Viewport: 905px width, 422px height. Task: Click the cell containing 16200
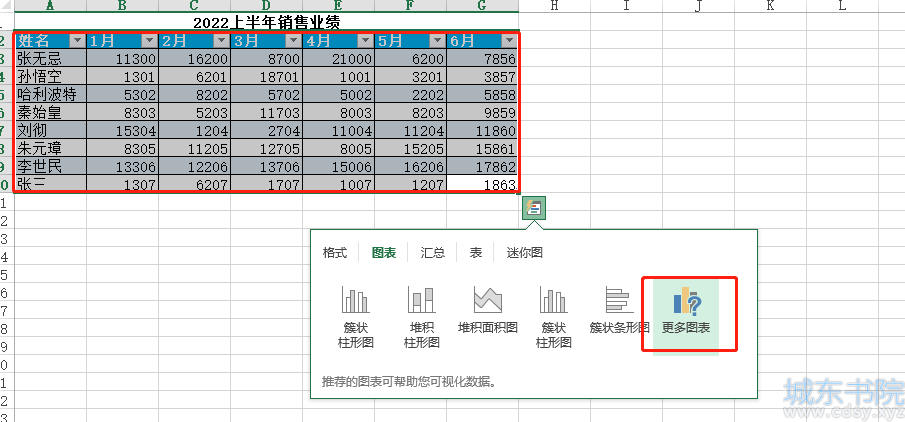click(x=195, y=58)
